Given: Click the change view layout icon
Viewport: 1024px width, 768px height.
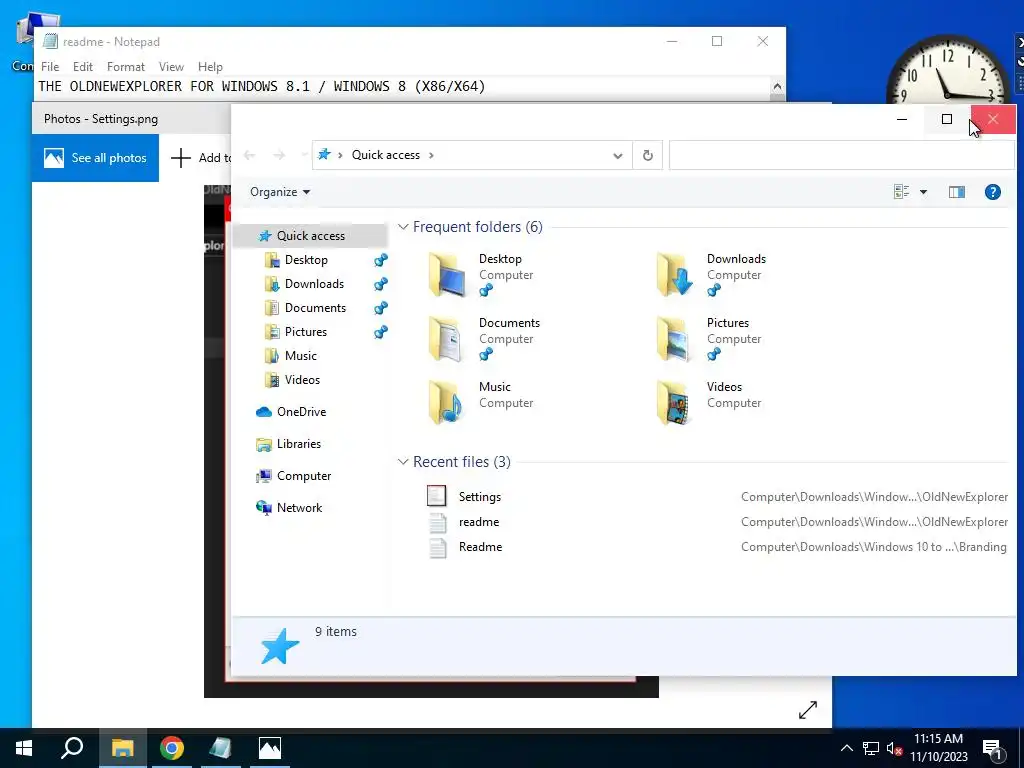Looking at the screenshot, I should 901,192.
